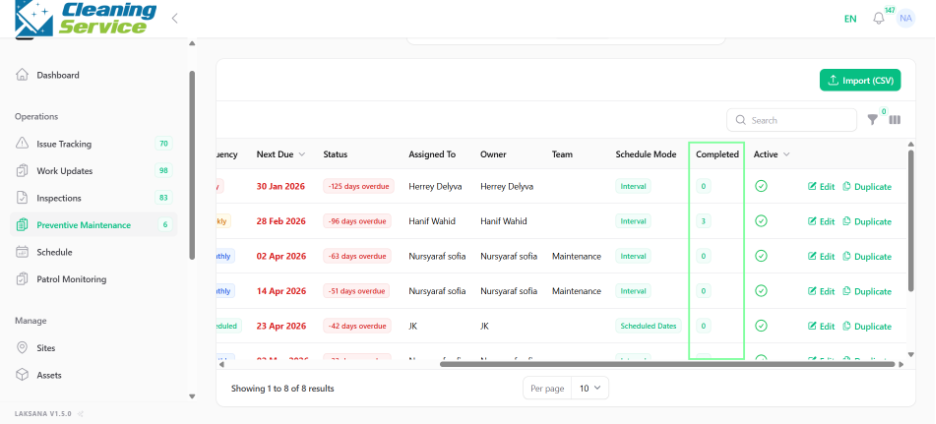Edit the 02 Apr 2026 row
The width and height of the screenshot is (936, 424).
[x=821, y=256]
